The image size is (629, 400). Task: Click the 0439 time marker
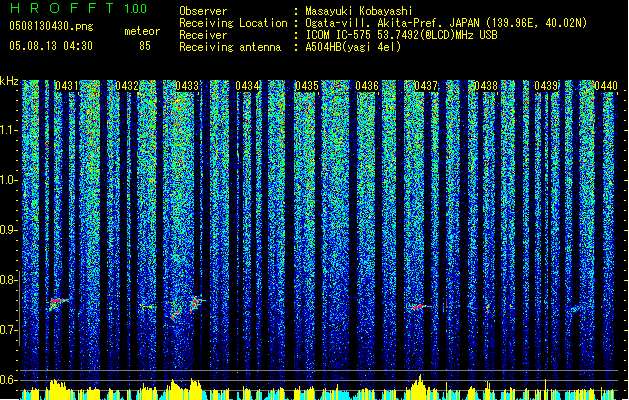pos(546,86)
